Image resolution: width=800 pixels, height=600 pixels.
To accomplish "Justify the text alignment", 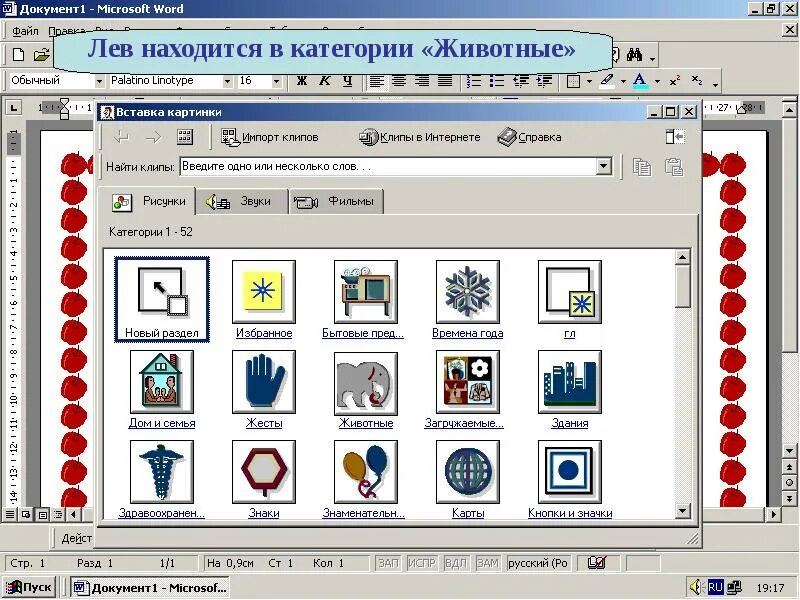I will (x=445, y=81).
